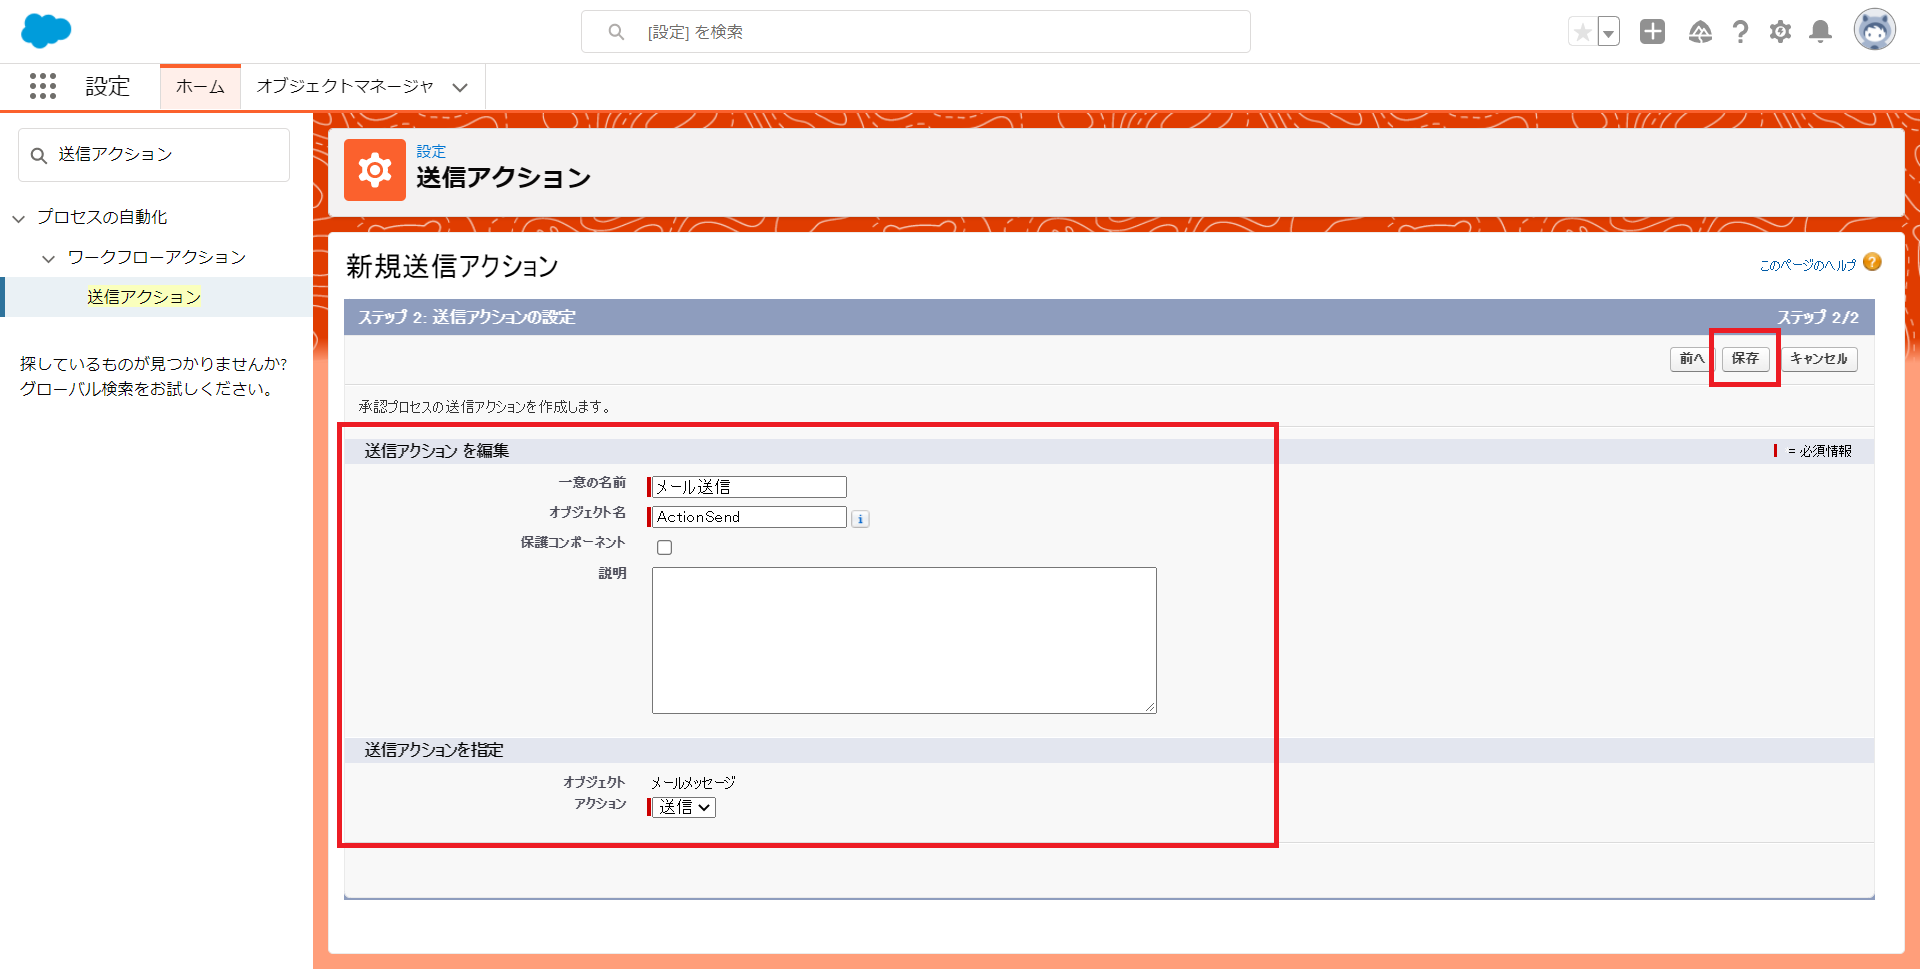Click the キャンセル button
Viewport: 1920px width, 969px height.
tap(1819, 359)
